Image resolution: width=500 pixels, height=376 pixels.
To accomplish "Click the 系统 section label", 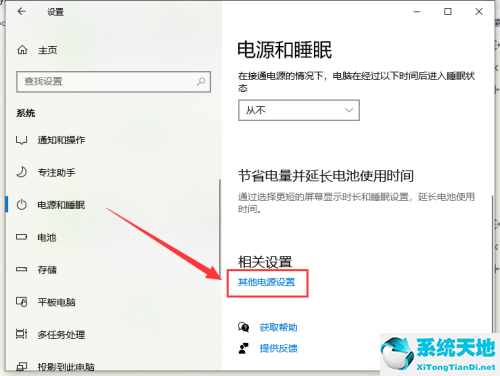I will tap(26, 113).
